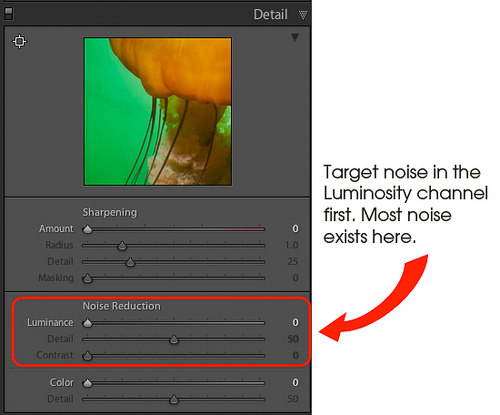Click the Luminance noise reduction slider handle
Screen dimensions: 500x415
(x=88, y=323)
